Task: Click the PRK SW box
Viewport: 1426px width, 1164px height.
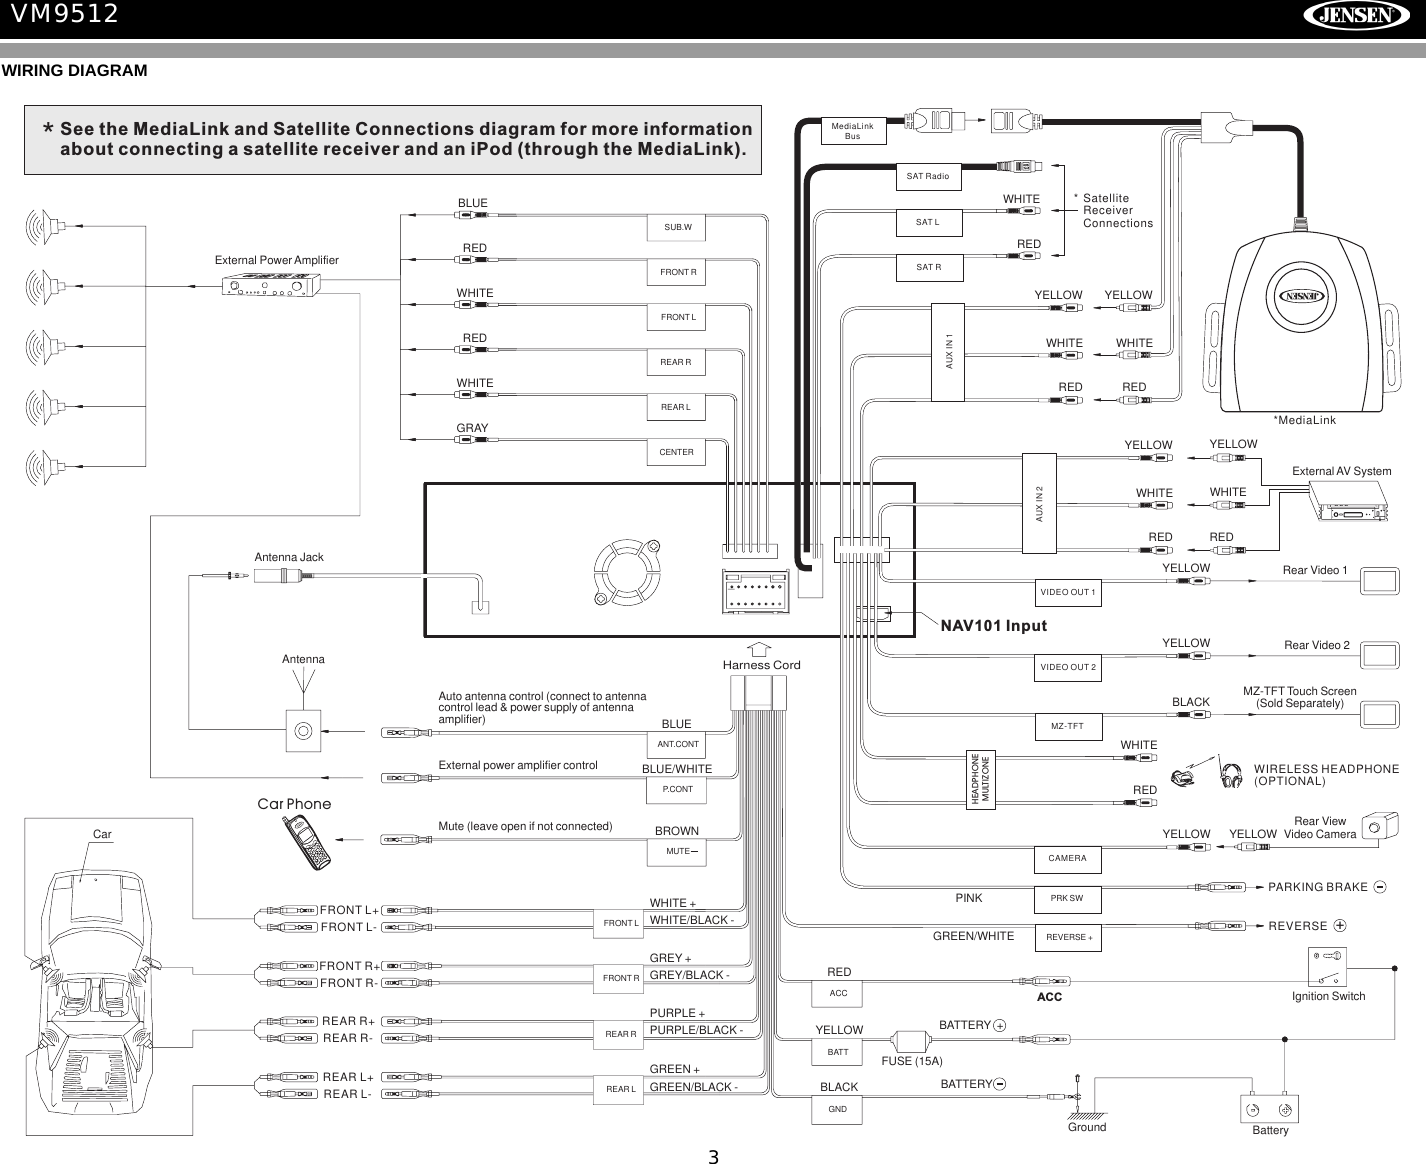Action: pos(1067,898)
